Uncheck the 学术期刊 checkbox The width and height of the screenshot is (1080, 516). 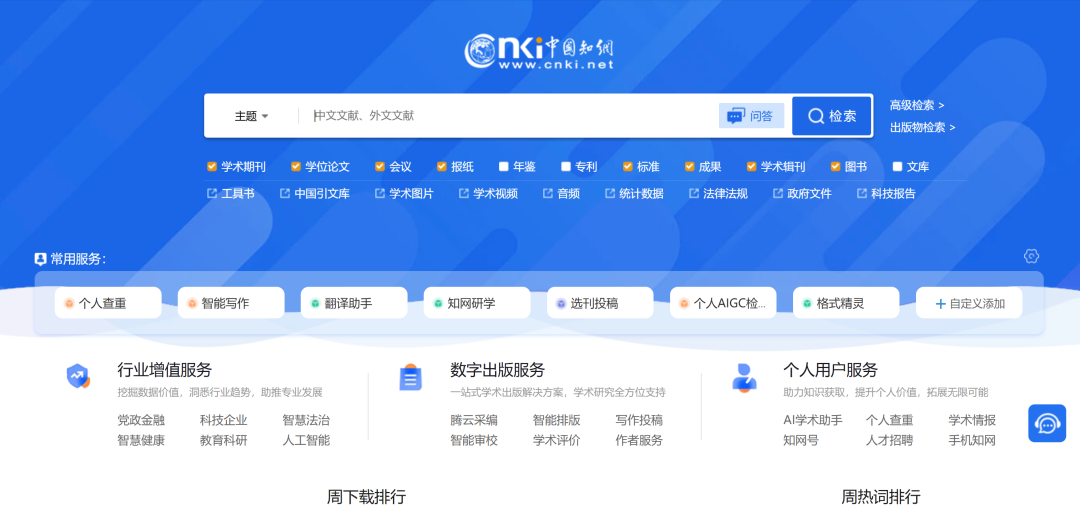click(212, 167)
